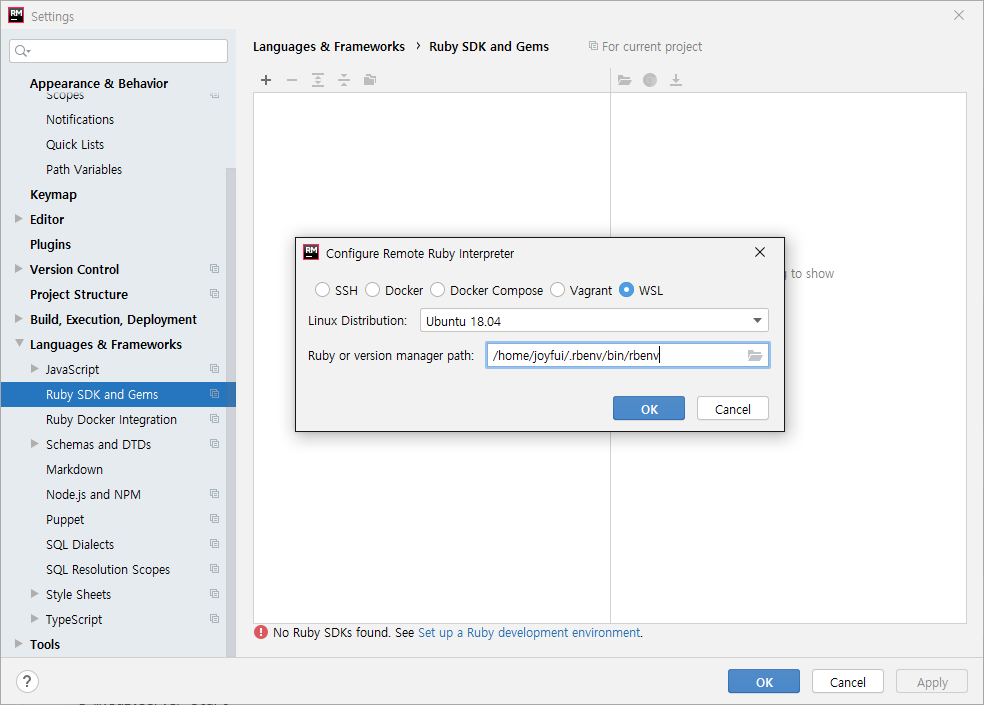Screen dimensions: 984x705
Task: Expand the Build, Execution, Deployment node
Action: click(x=19, y=319)
